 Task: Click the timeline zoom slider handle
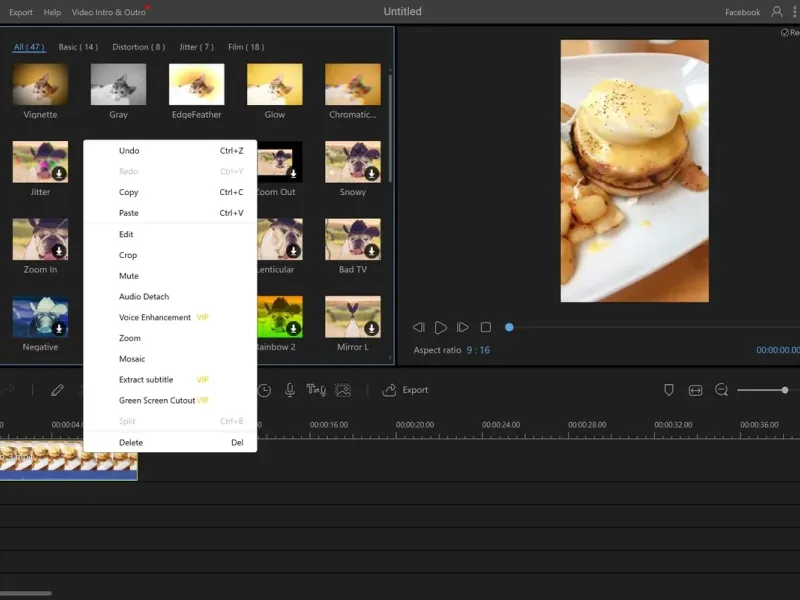785,390
